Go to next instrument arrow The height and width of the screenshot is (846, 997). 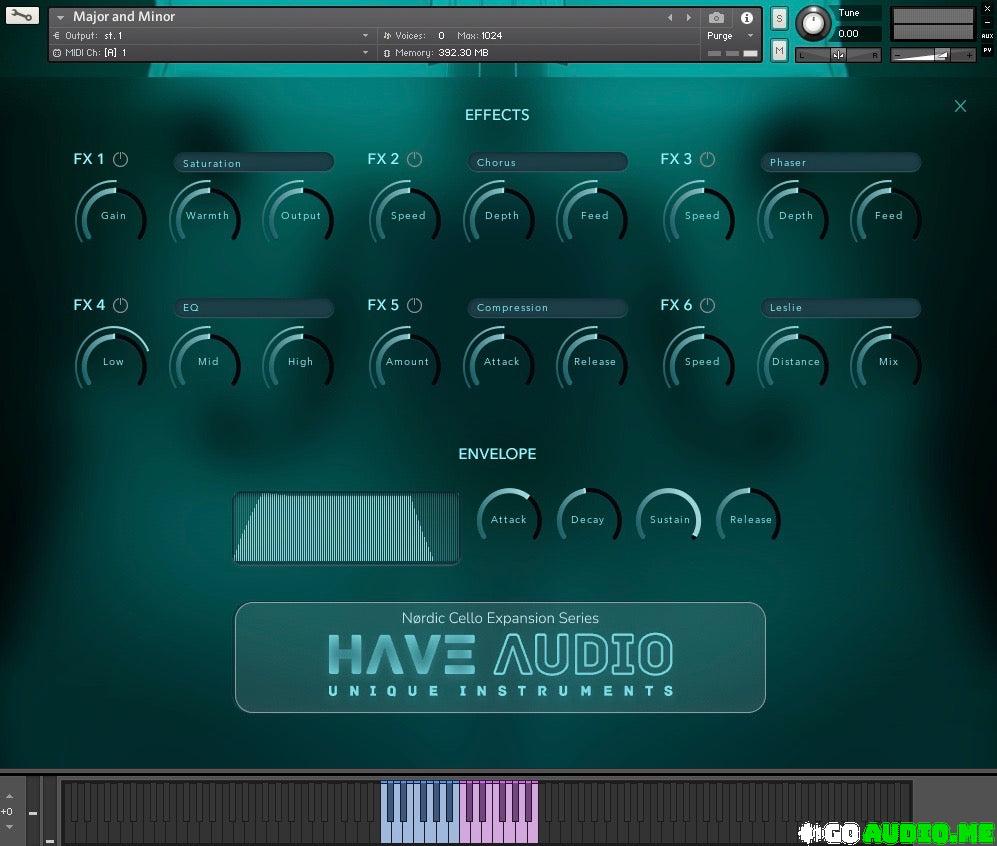pos(689,18)
